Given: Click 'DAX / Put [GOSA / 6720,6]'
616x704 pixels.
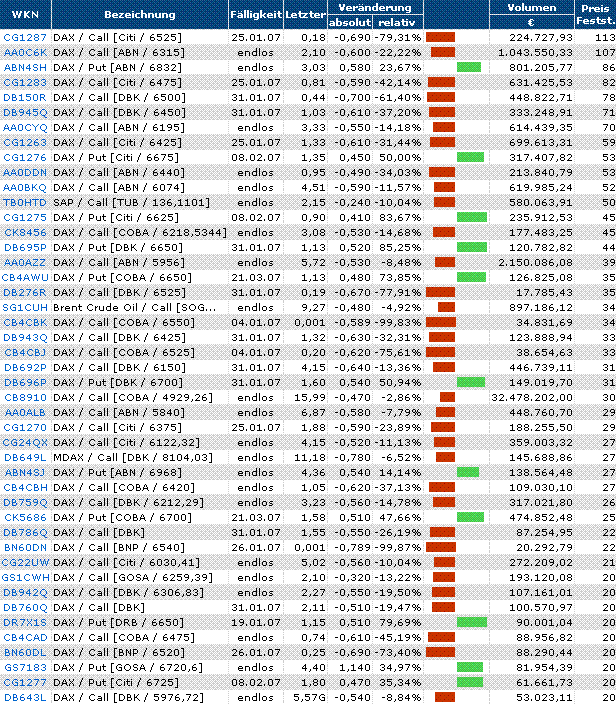Looking at the screenshot, I should pyautogui.click(x=128, y=668).
